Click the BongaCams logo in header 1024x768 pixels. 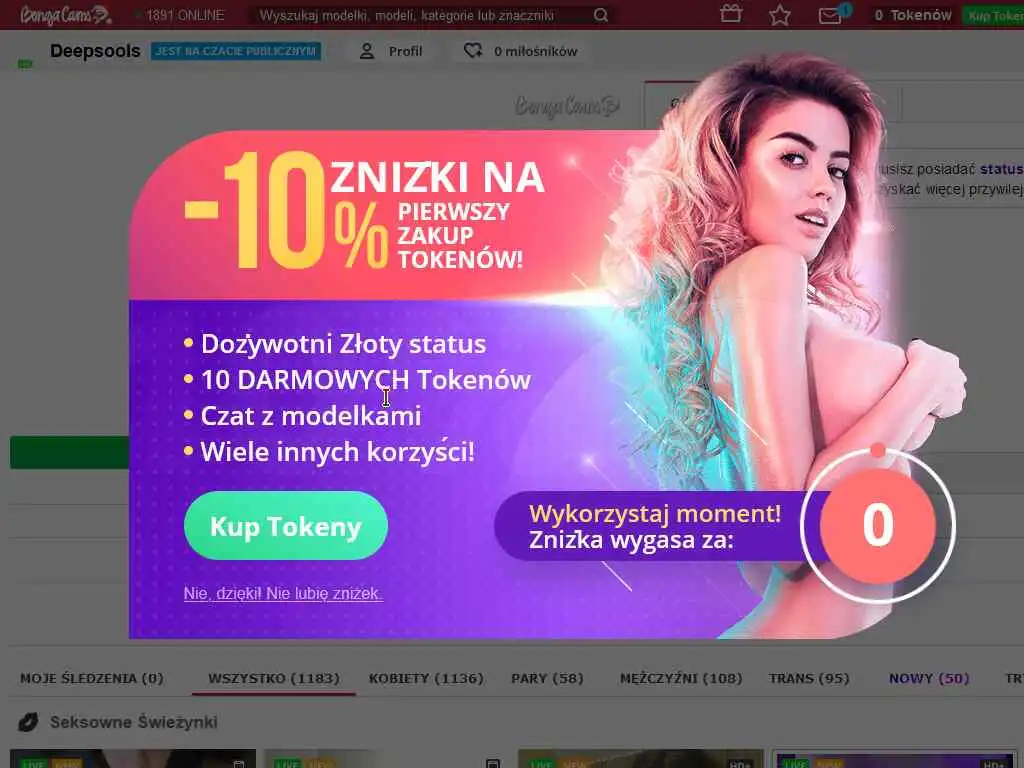click(65, 15)
